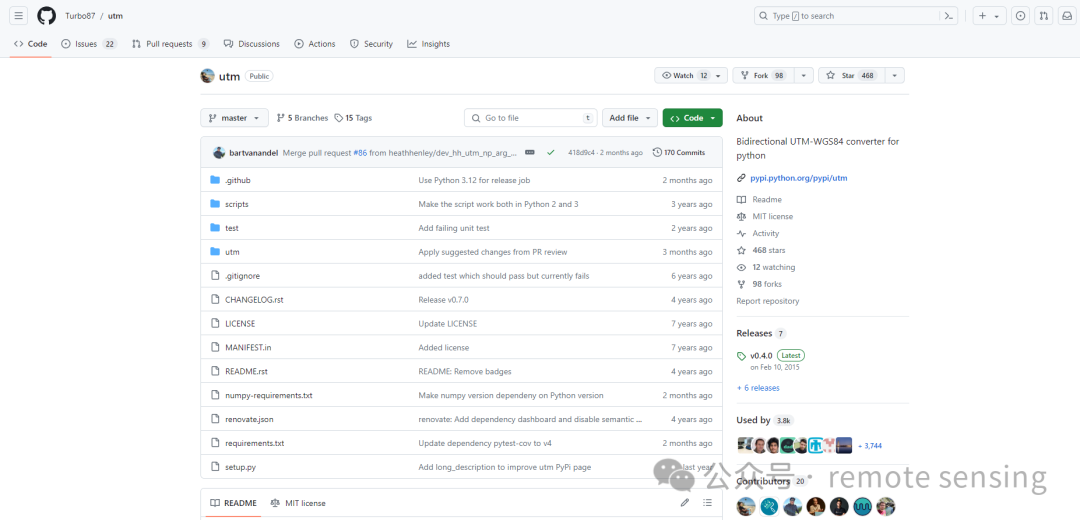
Task: Open pypi.python.org/pypi/utm link
Action: coord(799,178)
